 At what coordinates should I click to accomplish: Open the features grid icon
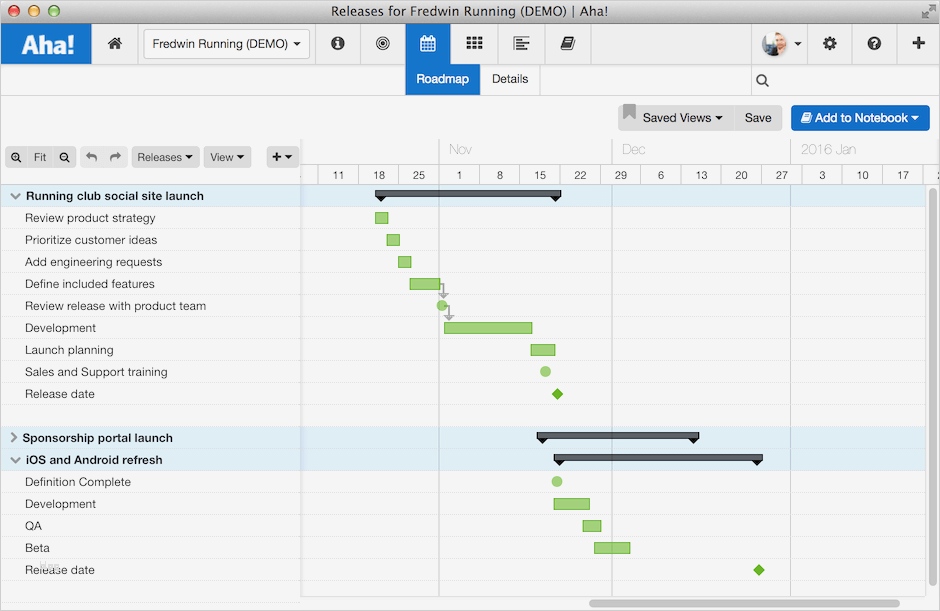(x=474, y=43)
